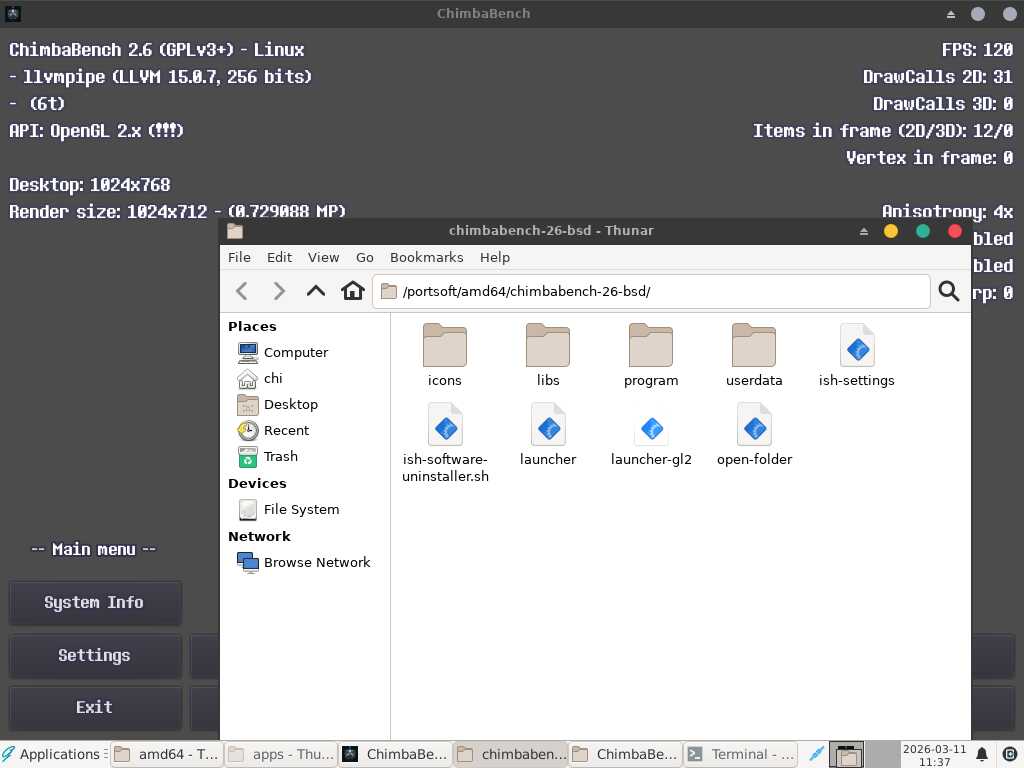Open the Go menu
The image size is (1024, 768).
point(364,257)
